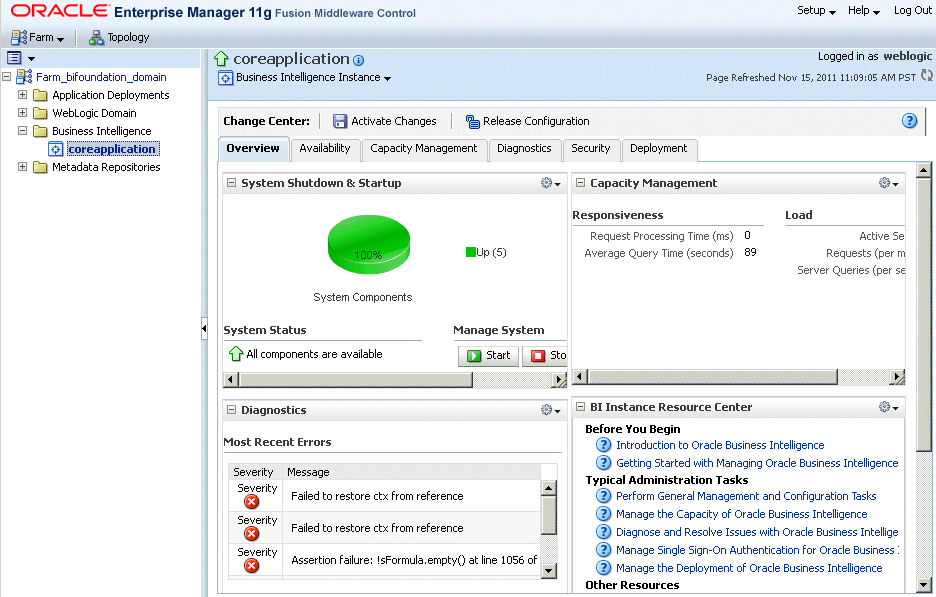936x597 pixels.
Task: Open Manage the Capacity of Oracle BI link
Action: pos(741,514)
